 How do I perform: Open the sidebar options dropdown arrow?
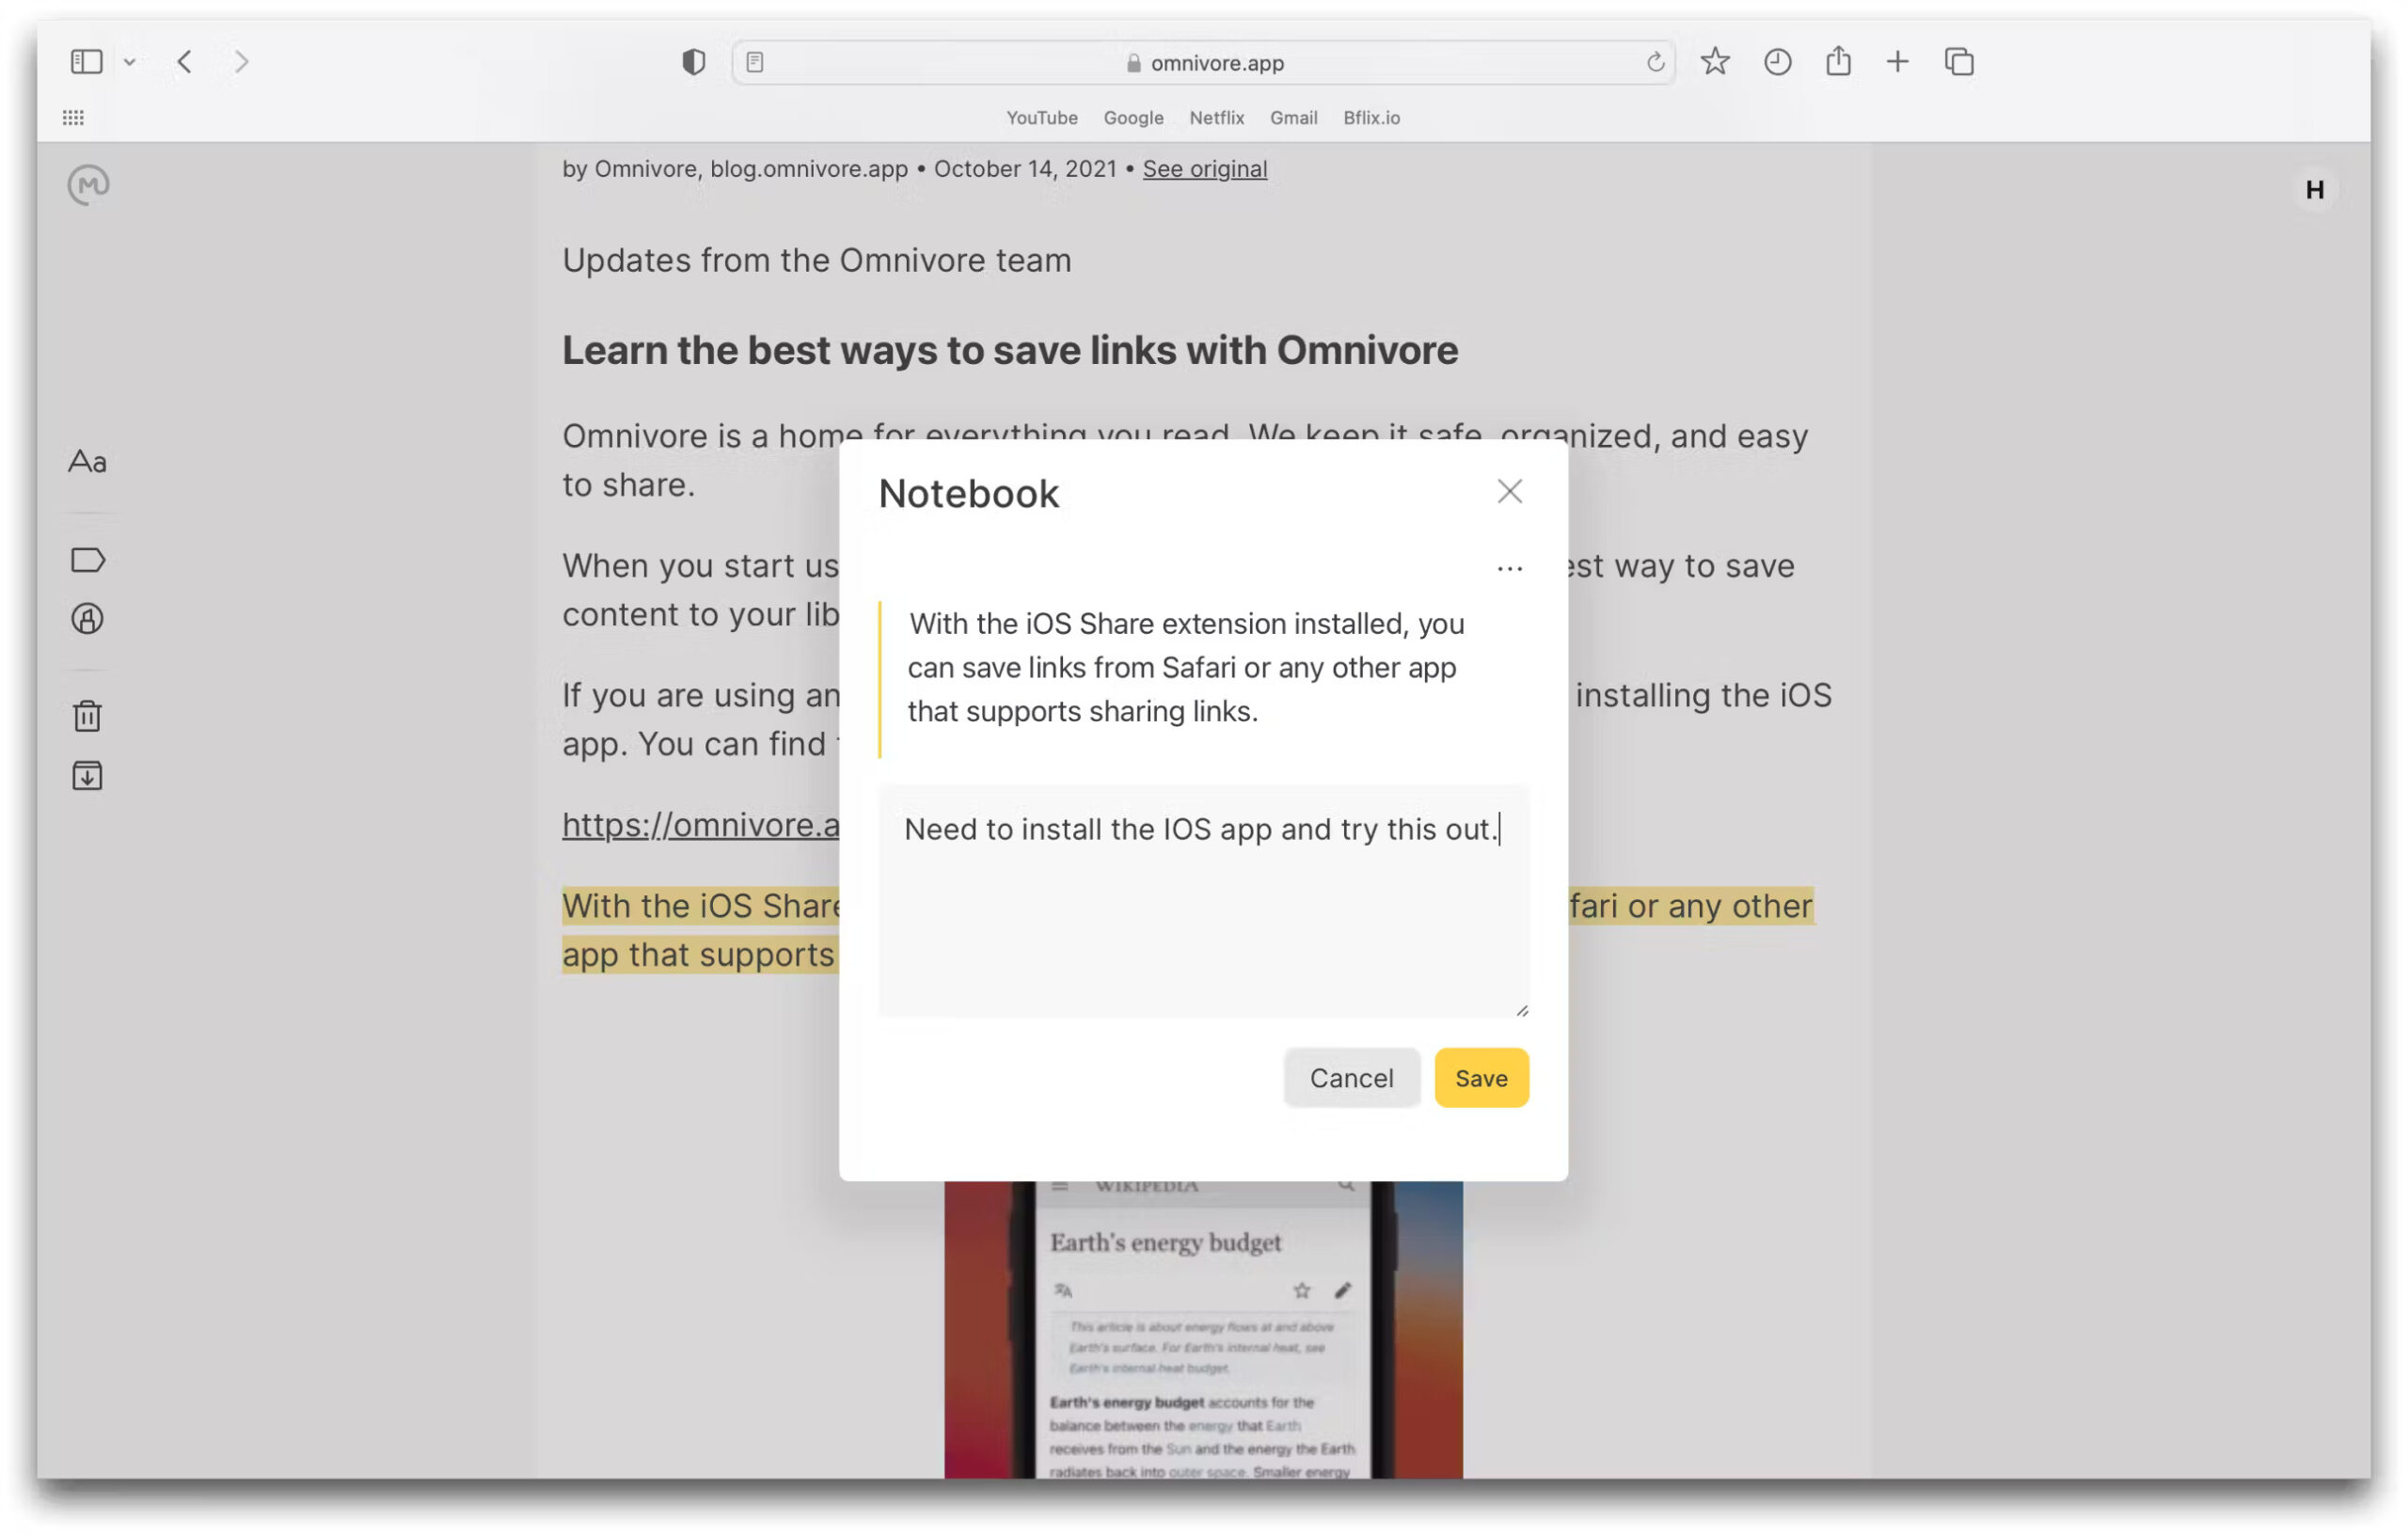130,62
